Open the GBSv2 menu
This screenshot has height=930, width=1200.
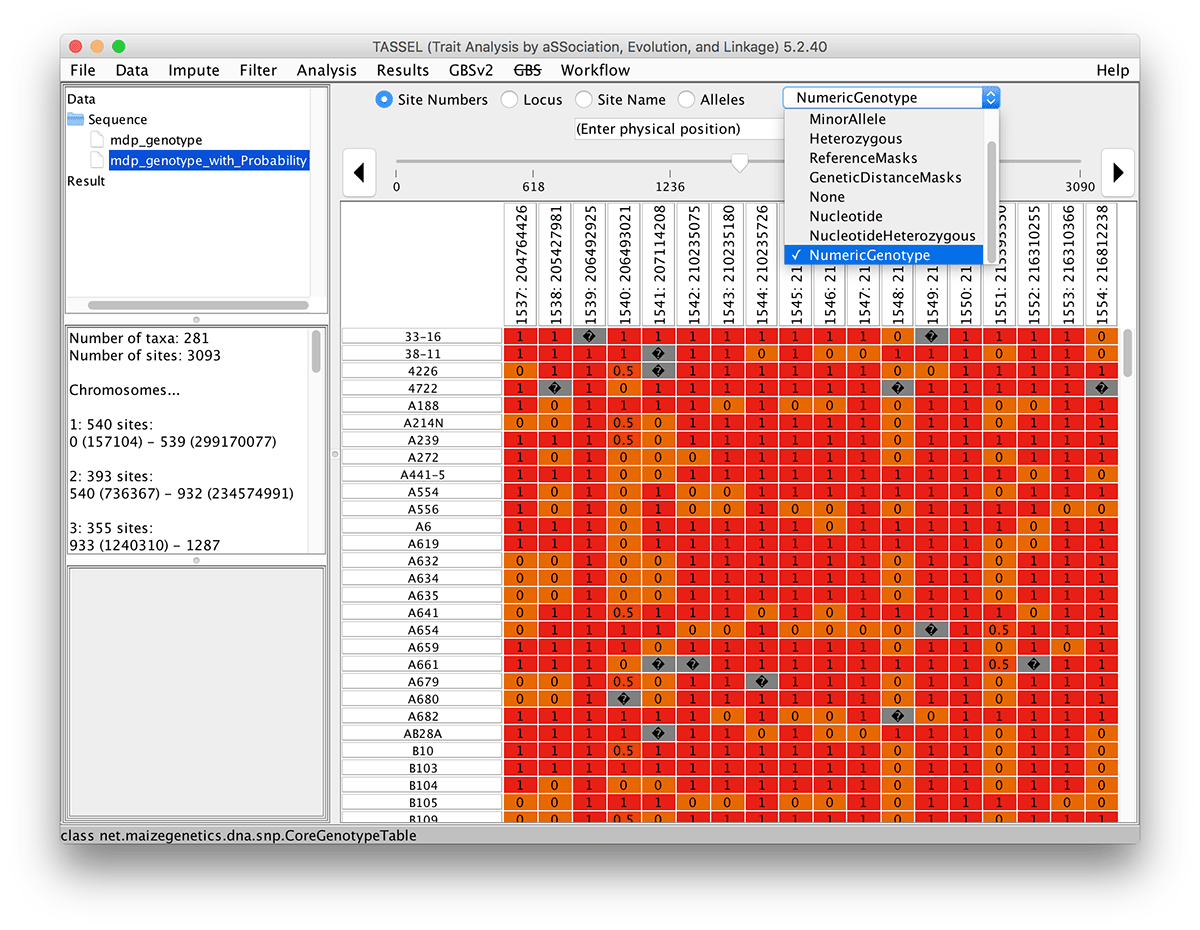(x=471, y=70)
